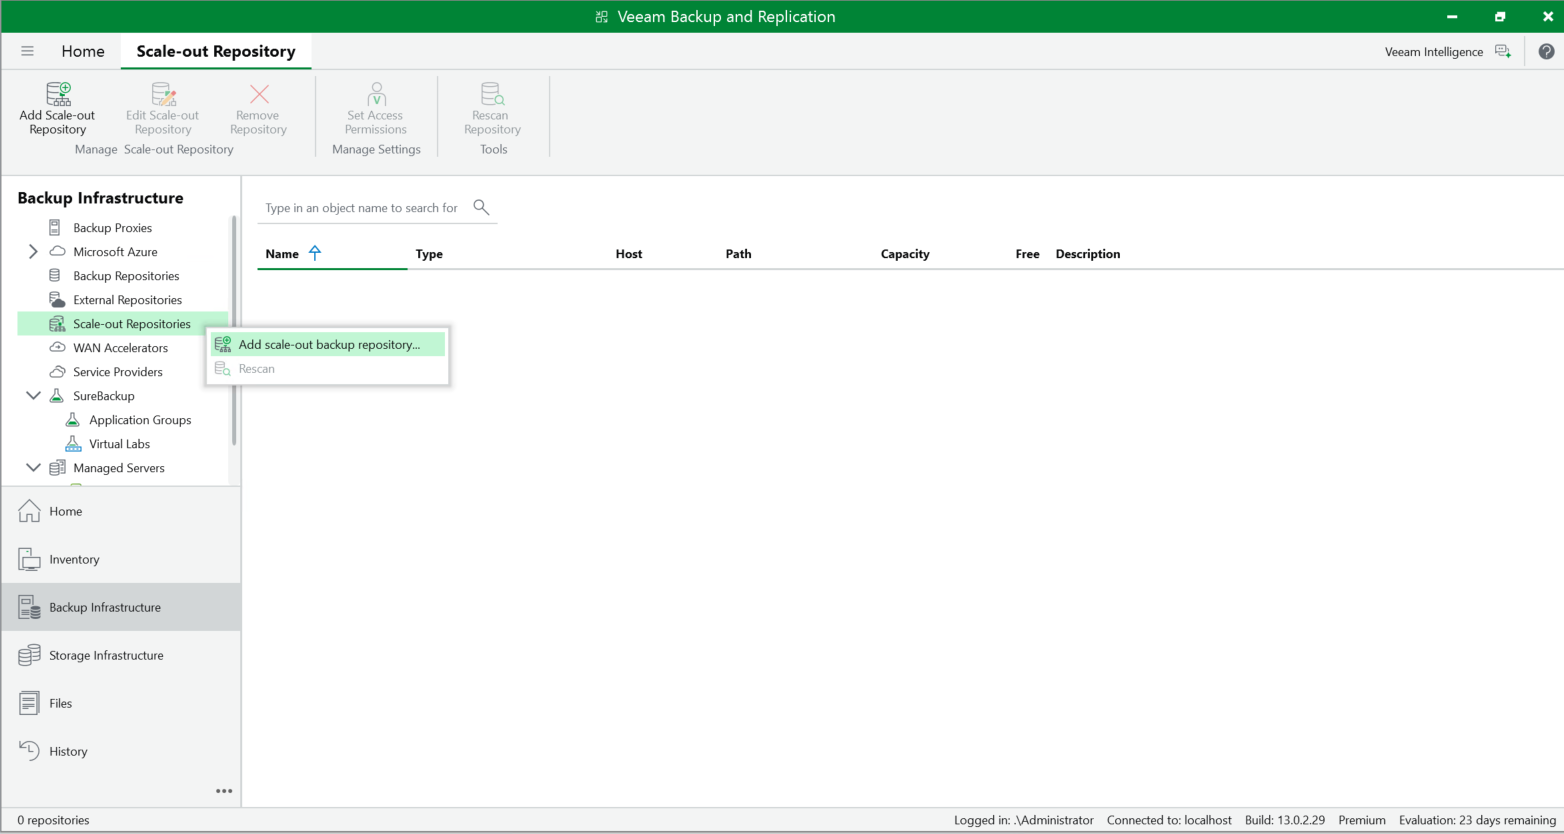The image size is (1564, 834).
Task: Click the Backup Repositories tree icon
Action: tap(55, 276)
